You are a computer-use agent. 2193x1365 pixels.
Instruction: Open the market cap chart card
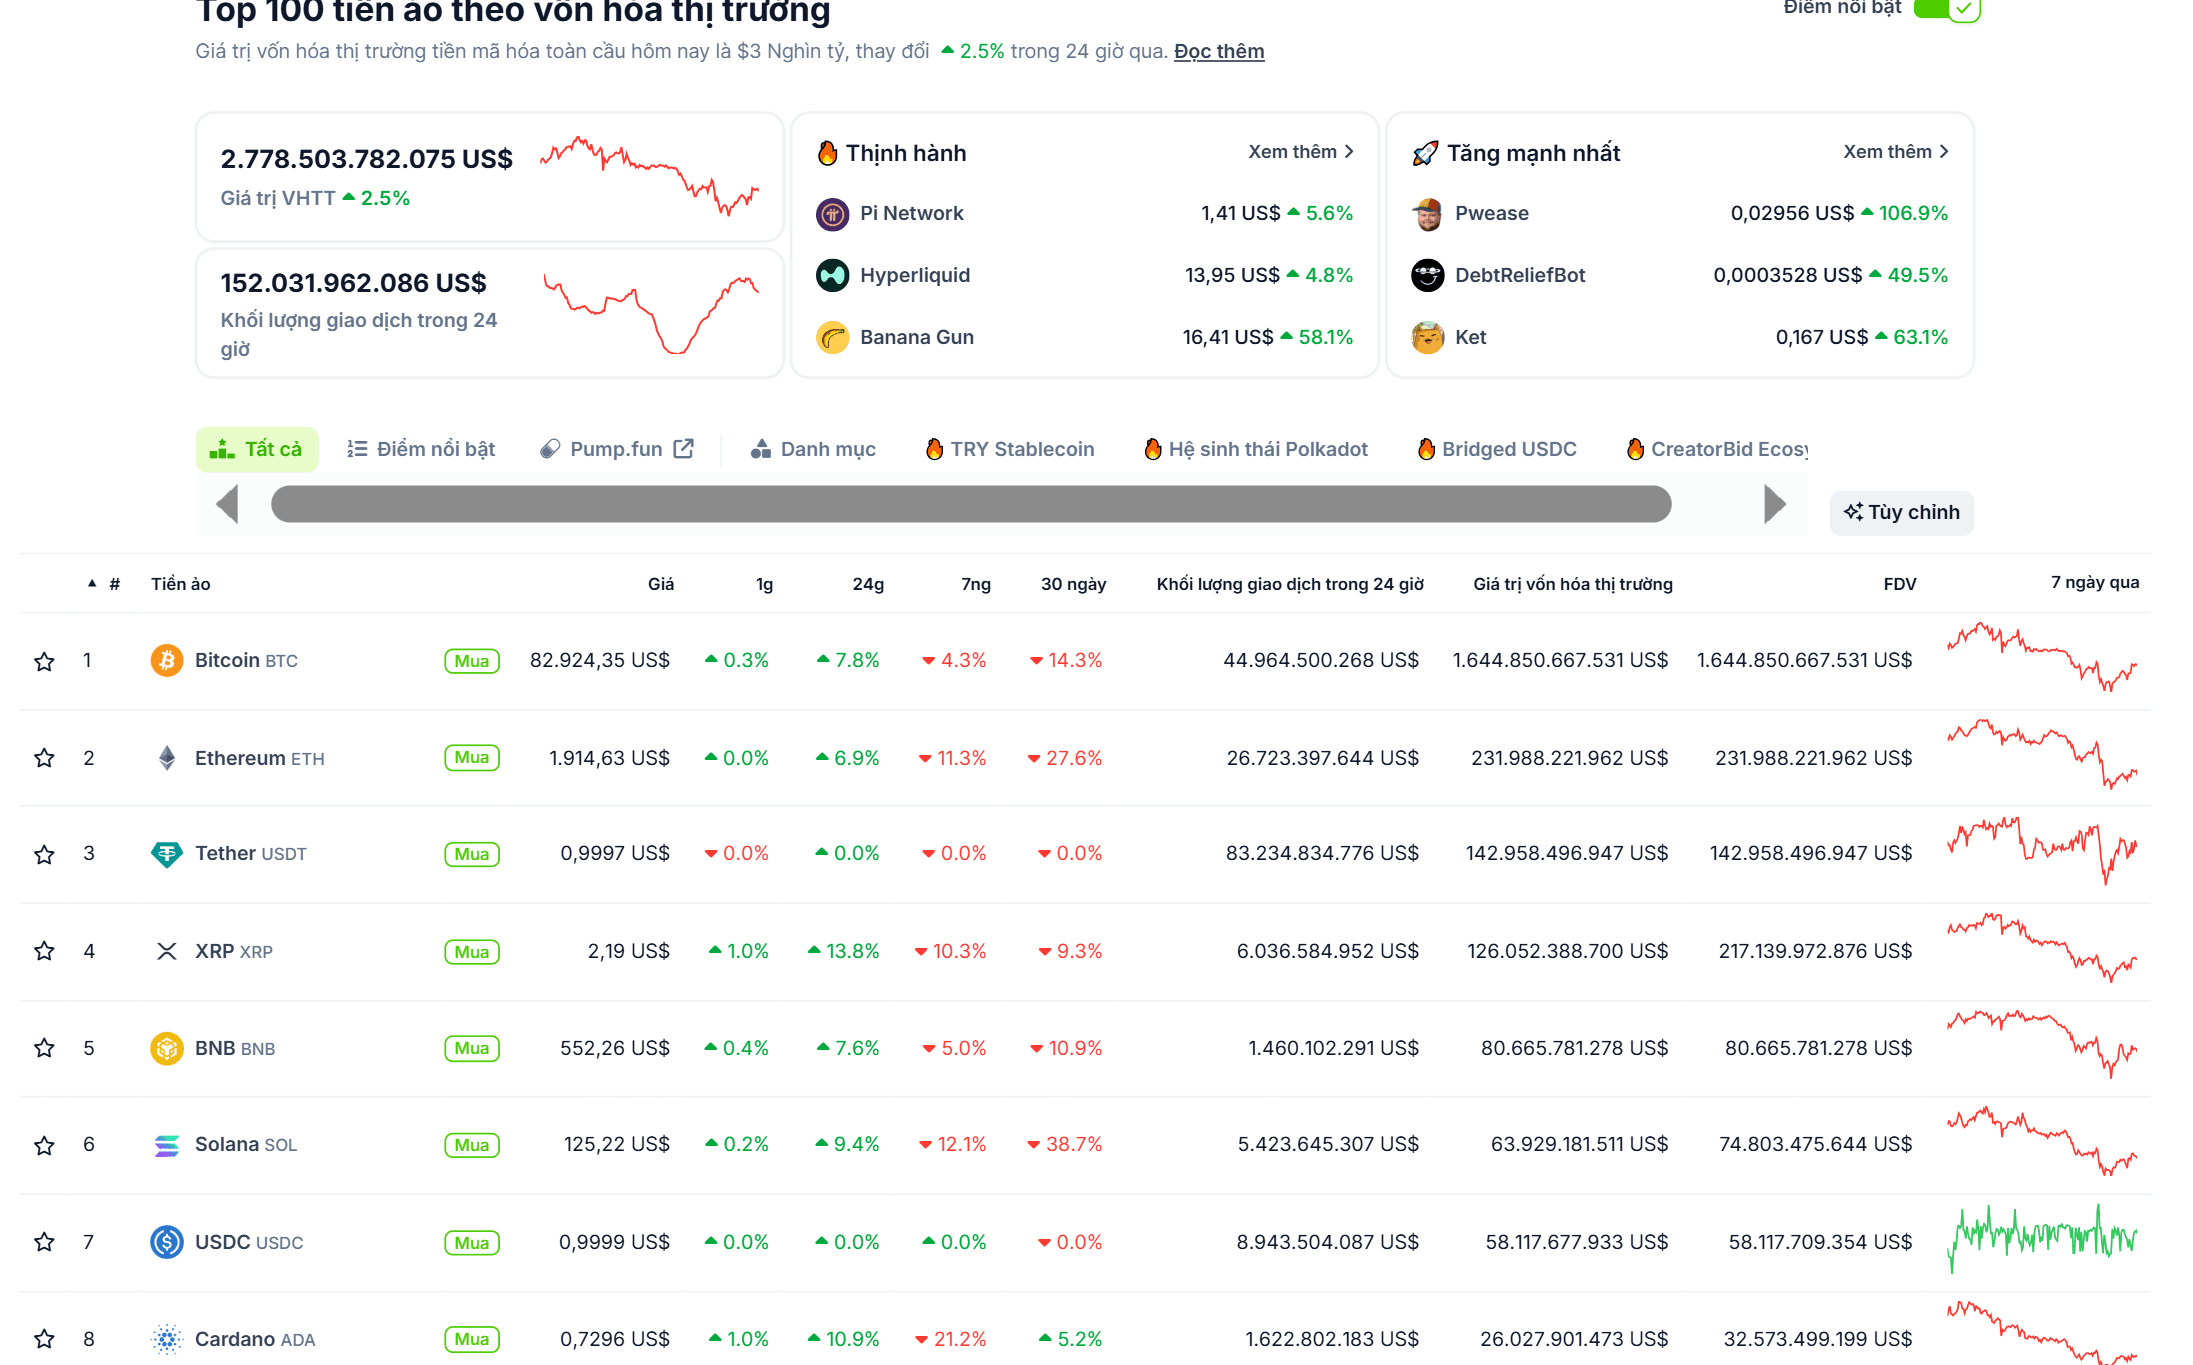click(490, 176)
